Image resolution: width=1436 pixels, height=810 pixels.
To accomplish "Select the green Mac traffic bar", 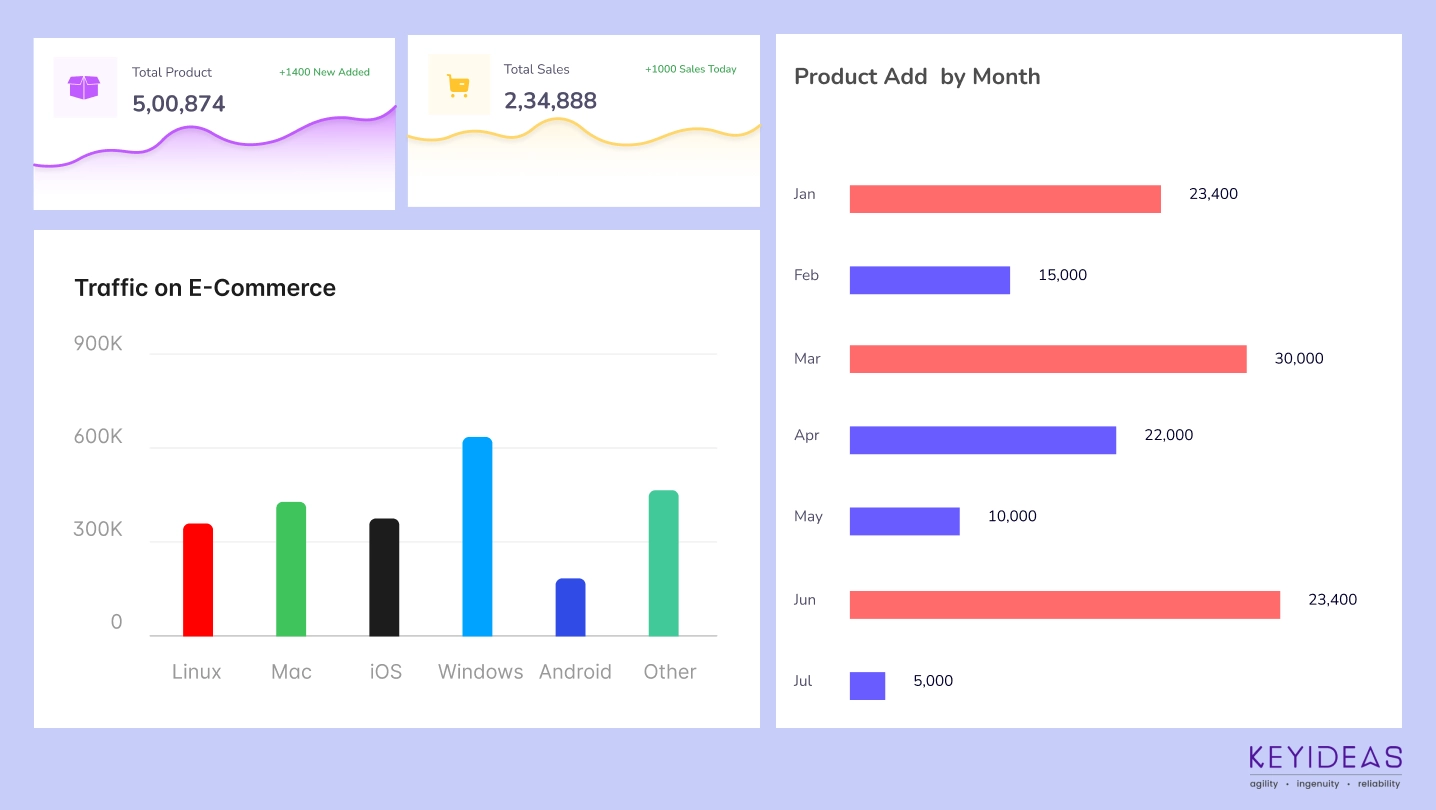I will [x=291, y=569].
